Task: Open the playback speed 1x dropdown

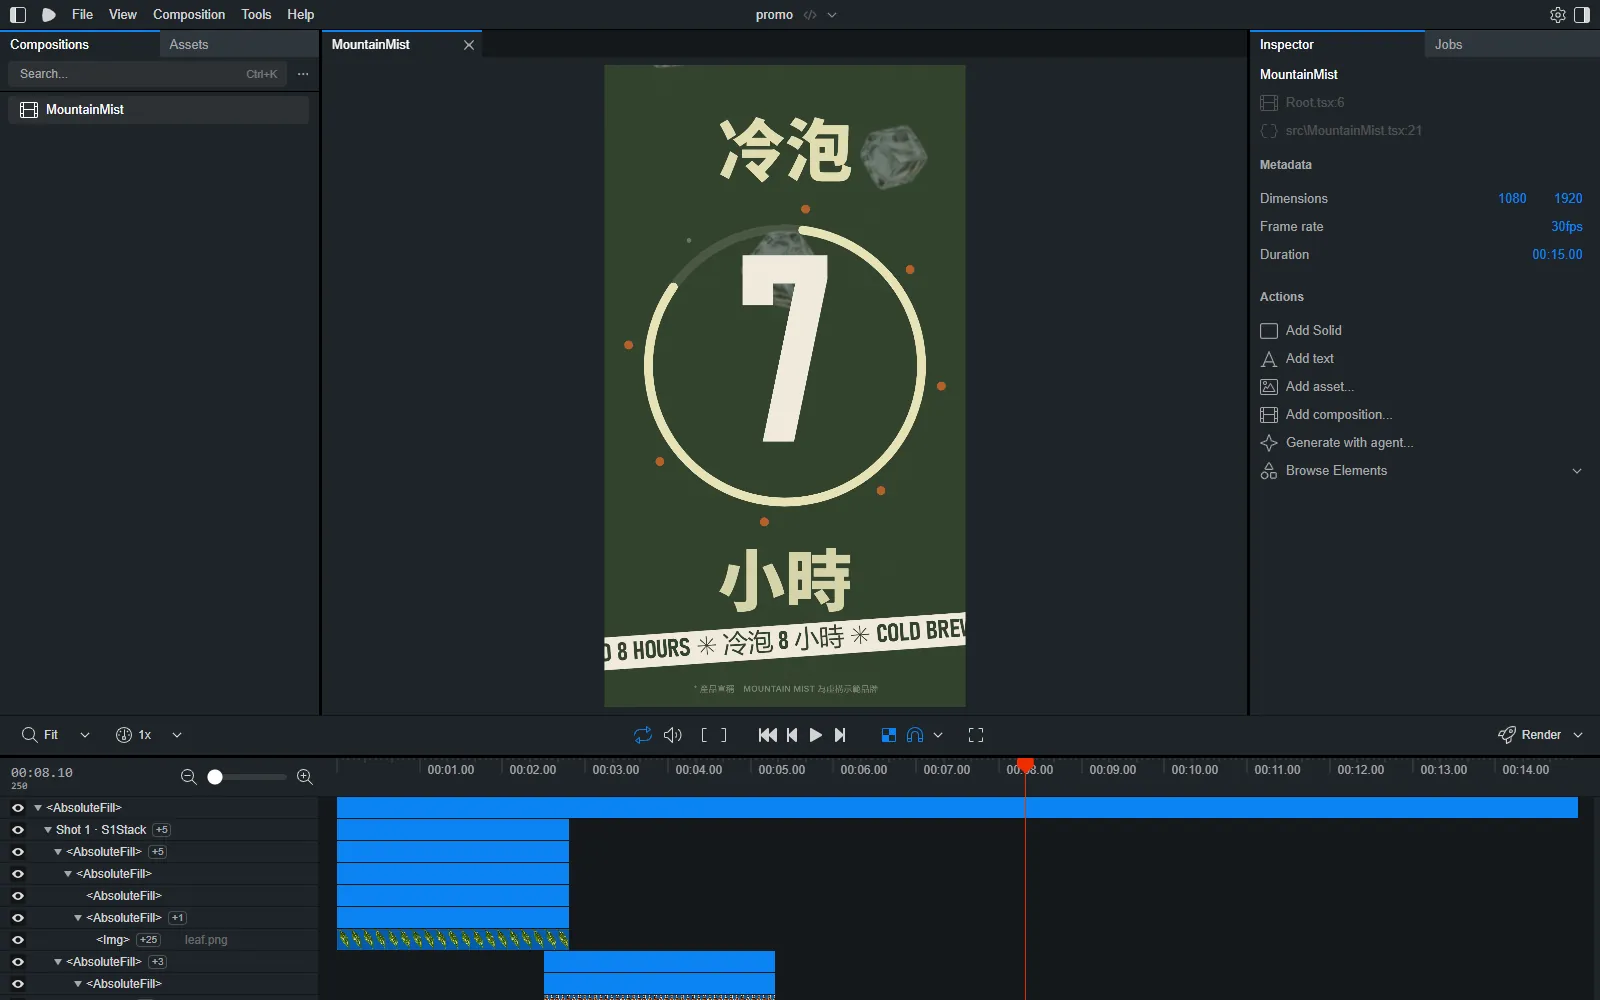Action: coord(177,735)
